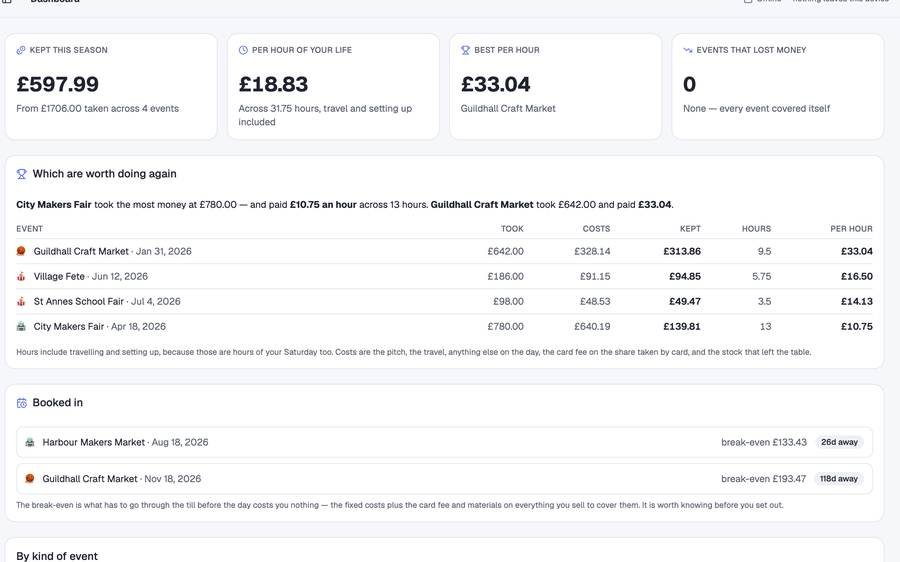Click the trophy icon beside Which are worth doing again
This screenshot has width=900, height=562.
(21, 174)
